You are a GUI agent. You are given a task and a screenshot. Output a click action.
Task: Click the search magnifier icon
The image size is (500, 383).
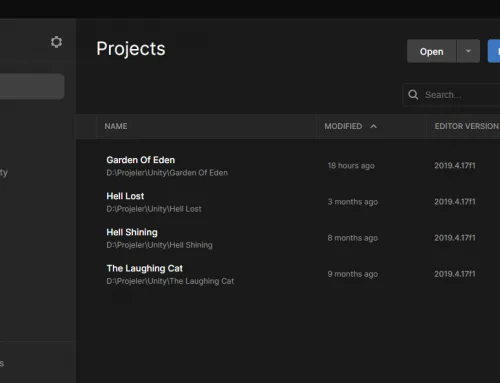point(413,95)
